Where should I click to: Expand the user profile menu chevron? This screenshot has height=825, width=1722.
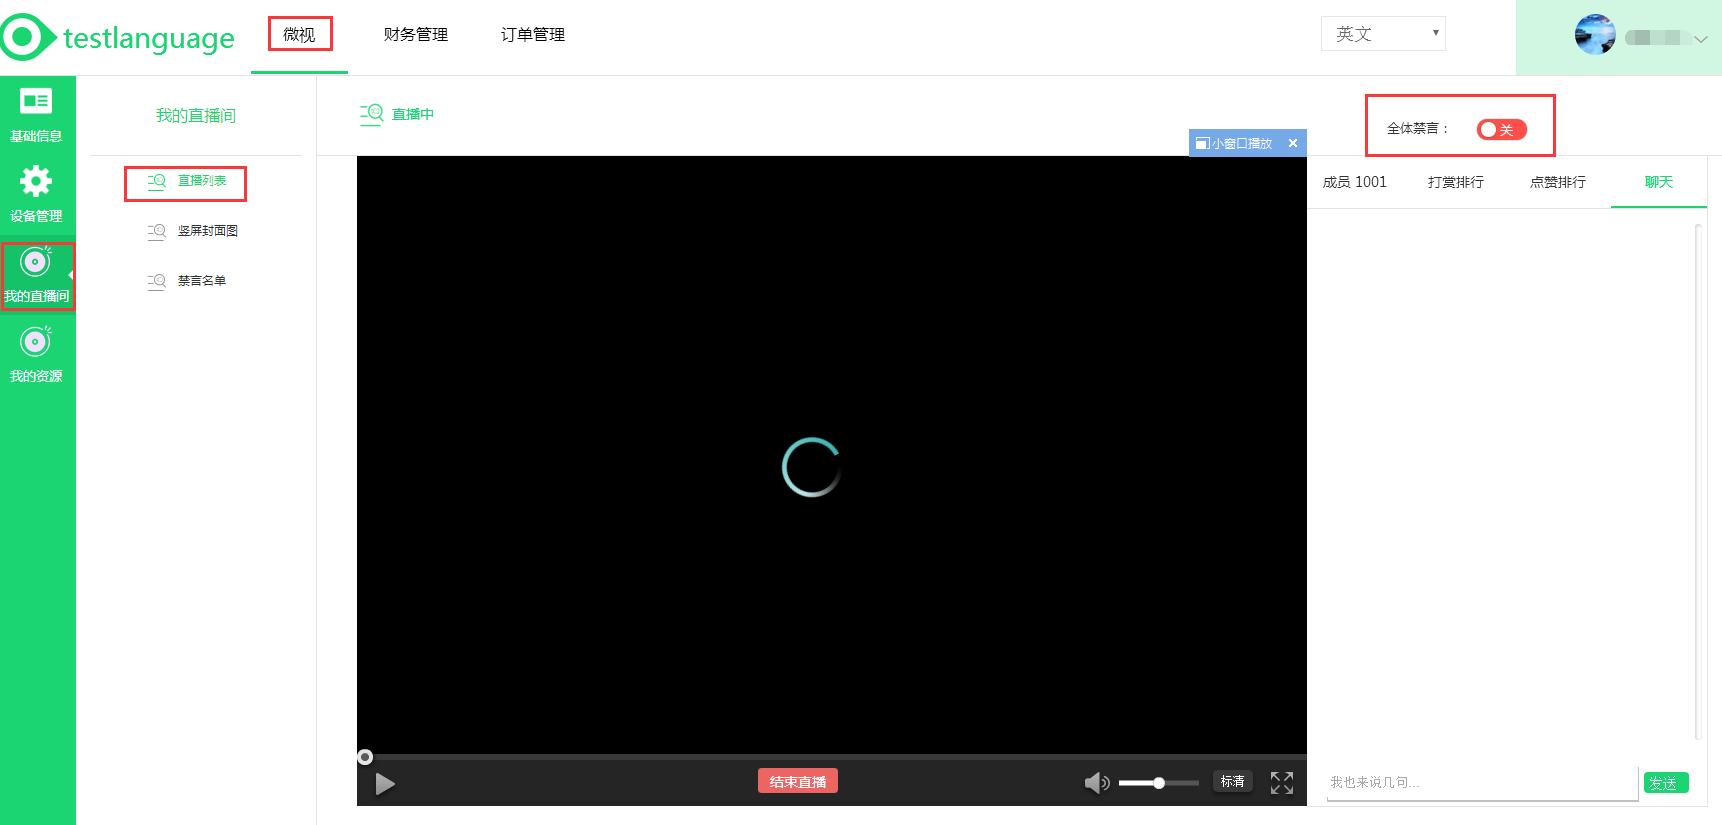click(x=1701, y=39)
